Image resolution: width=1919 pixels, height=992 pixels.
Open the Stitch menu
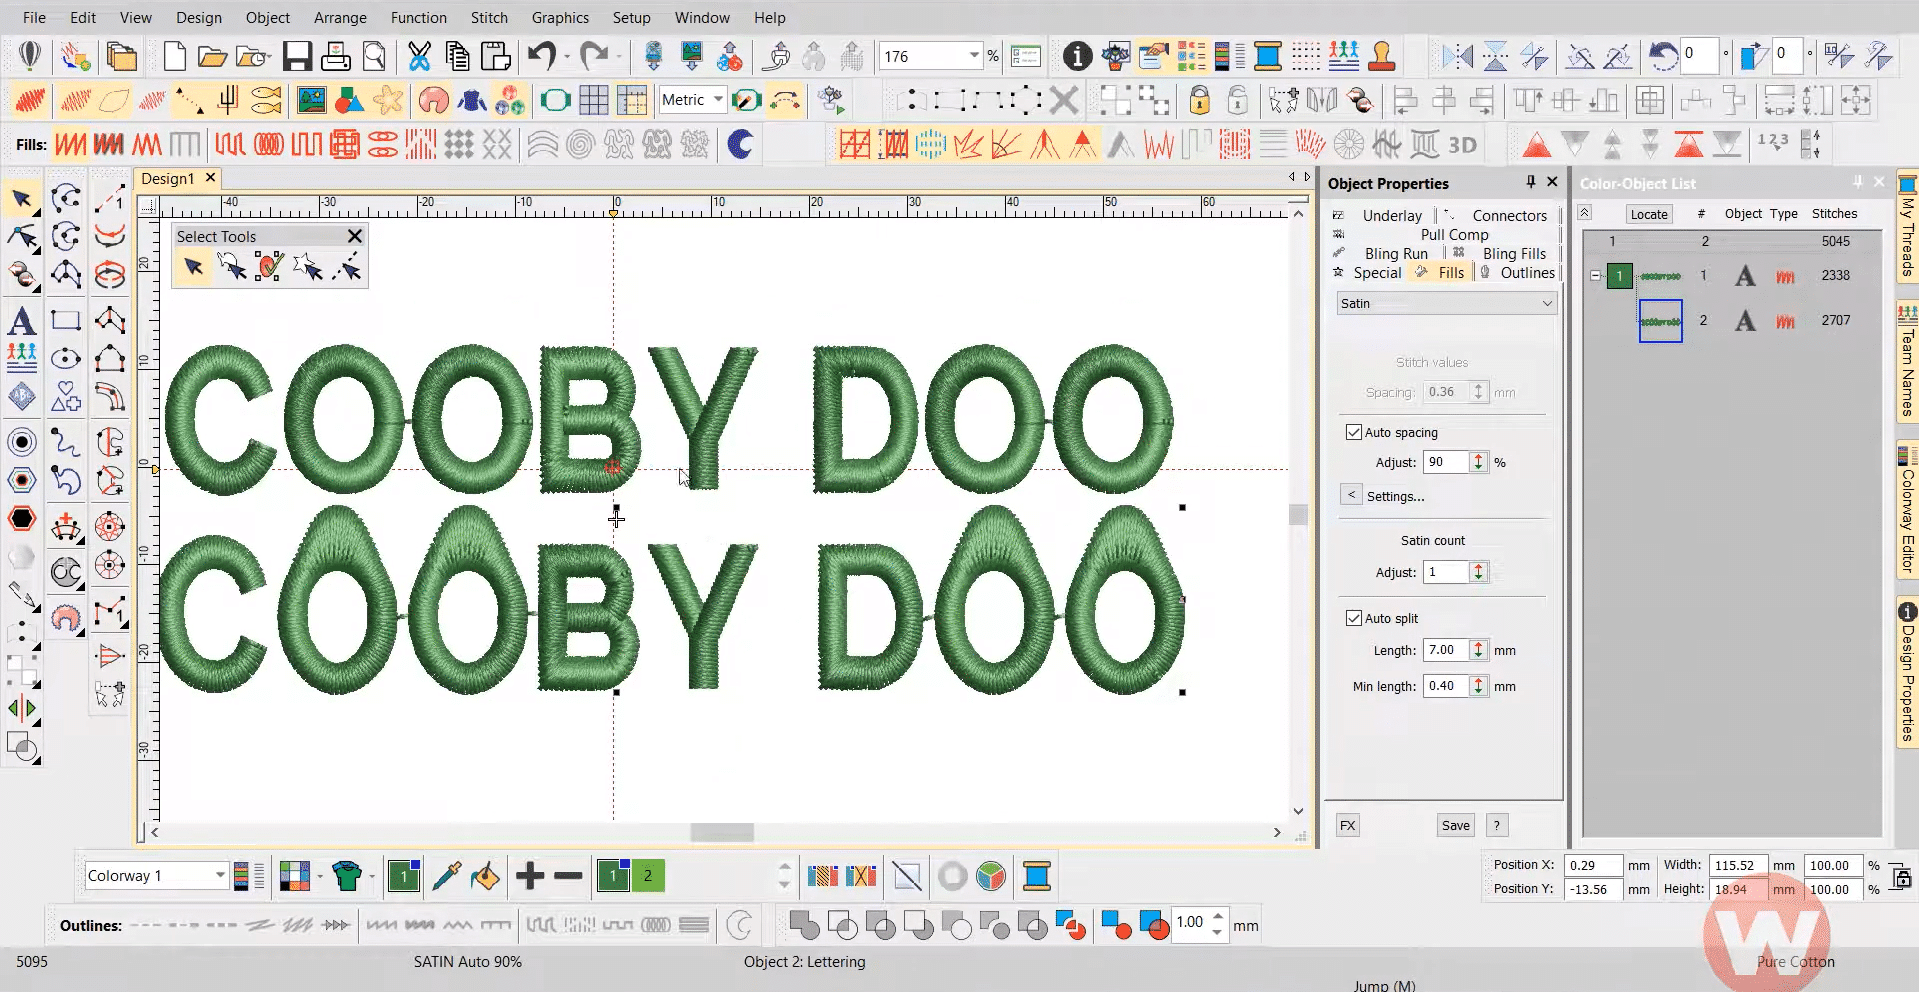click(x=489, y=18)
